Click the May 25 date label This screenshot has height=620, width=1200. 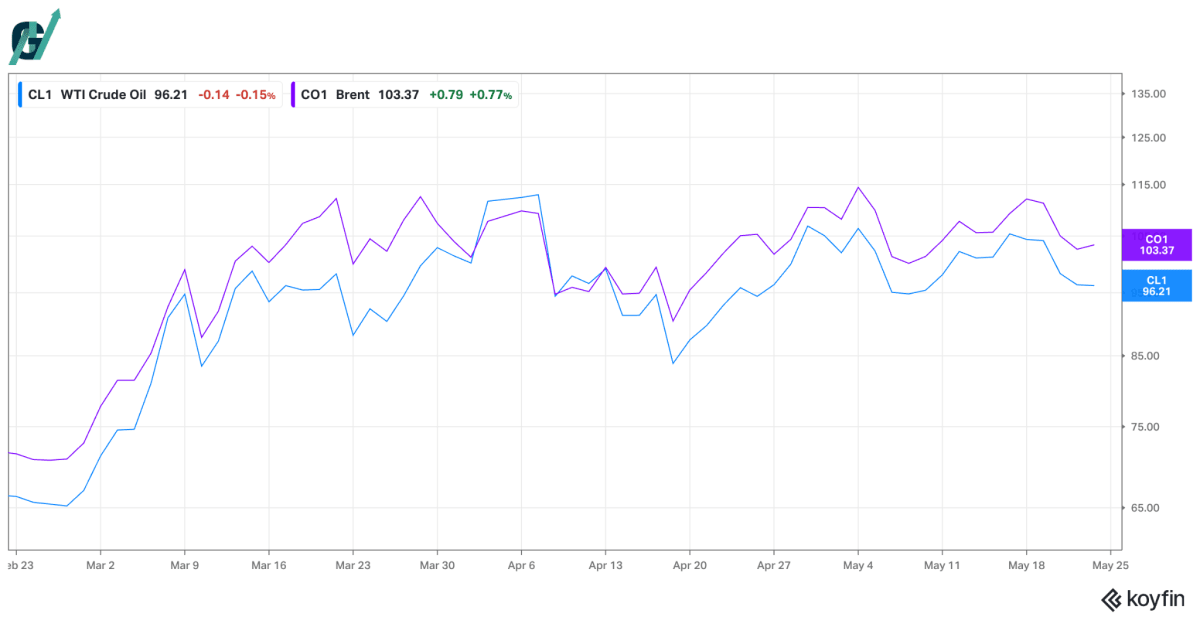point(1110,565)
